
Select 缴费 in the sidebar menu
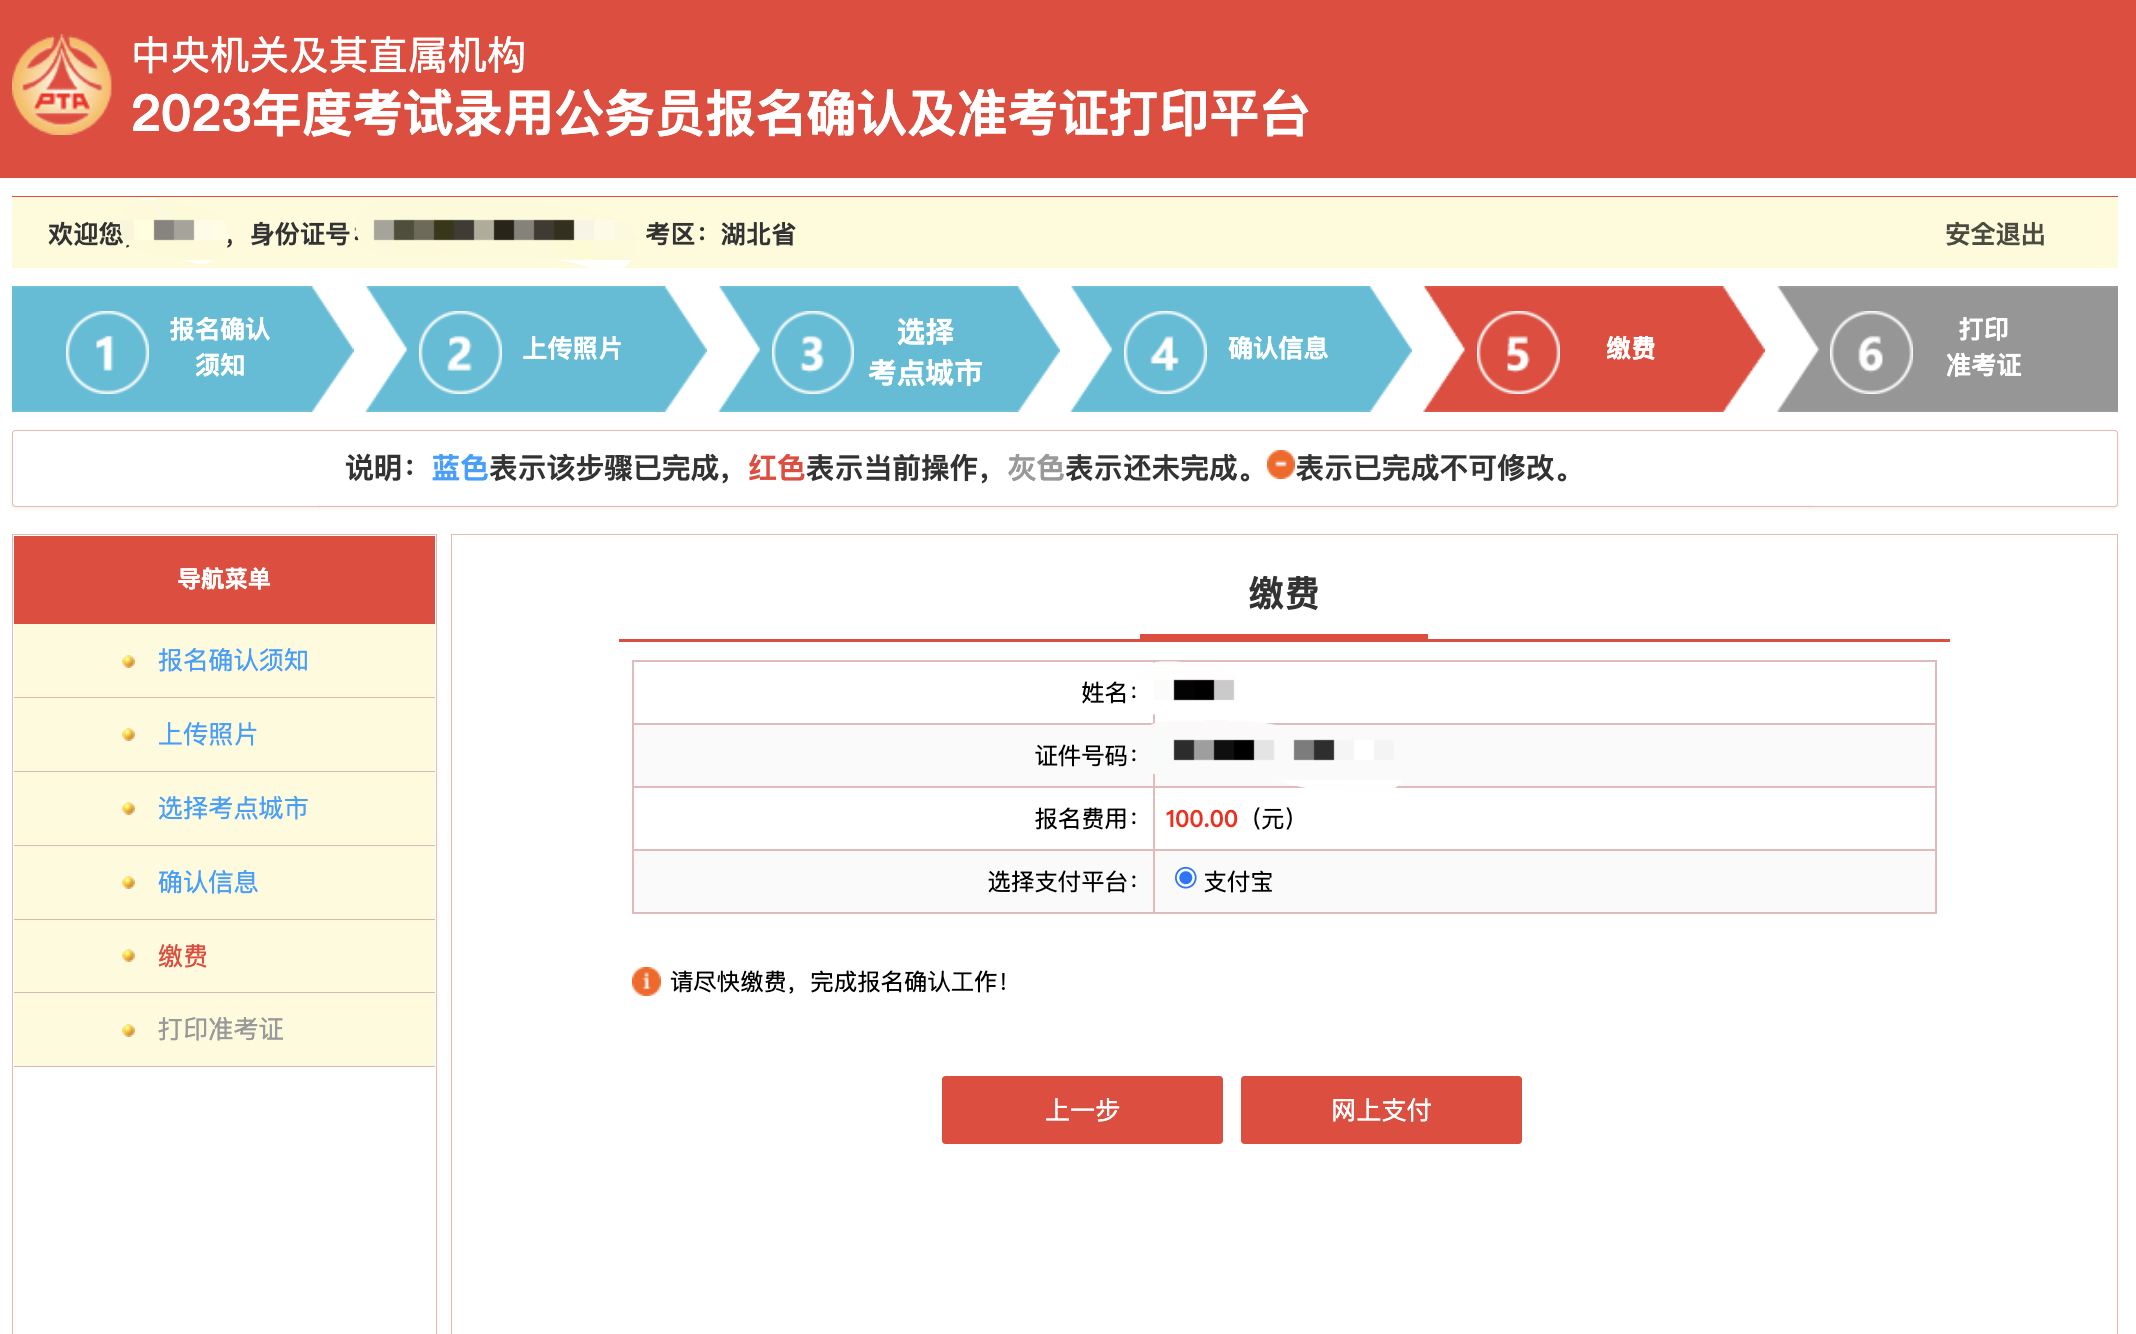tap(183, 956)
